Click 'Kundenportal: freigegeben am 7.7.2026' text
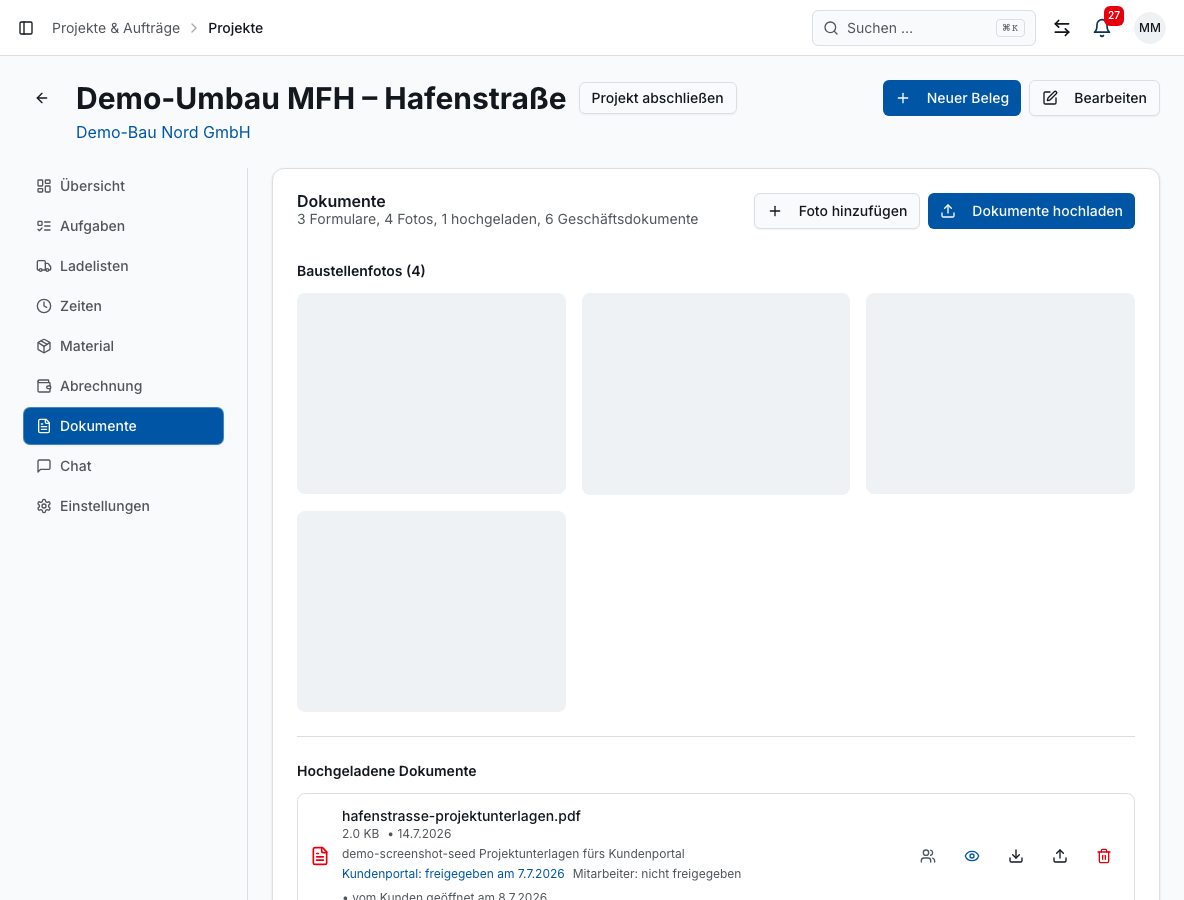1184x900 pixels. click(x=453, y=874)
